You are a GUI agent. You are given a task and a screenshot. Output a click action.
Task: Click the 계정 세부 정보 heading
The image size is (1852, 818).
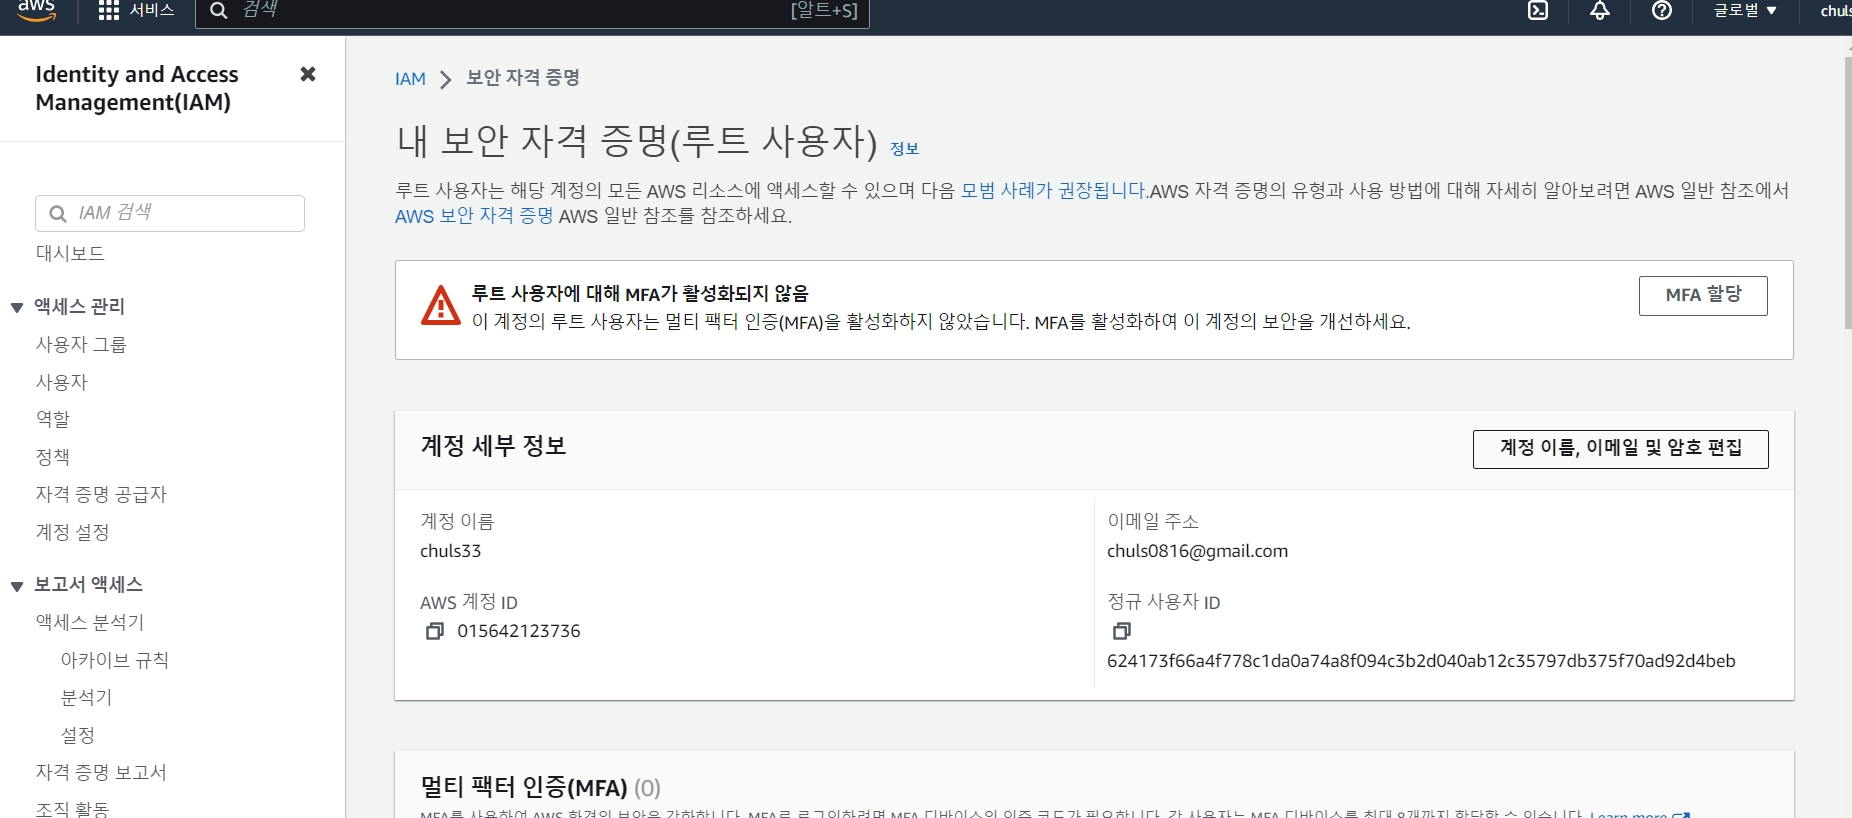(493, 446)
